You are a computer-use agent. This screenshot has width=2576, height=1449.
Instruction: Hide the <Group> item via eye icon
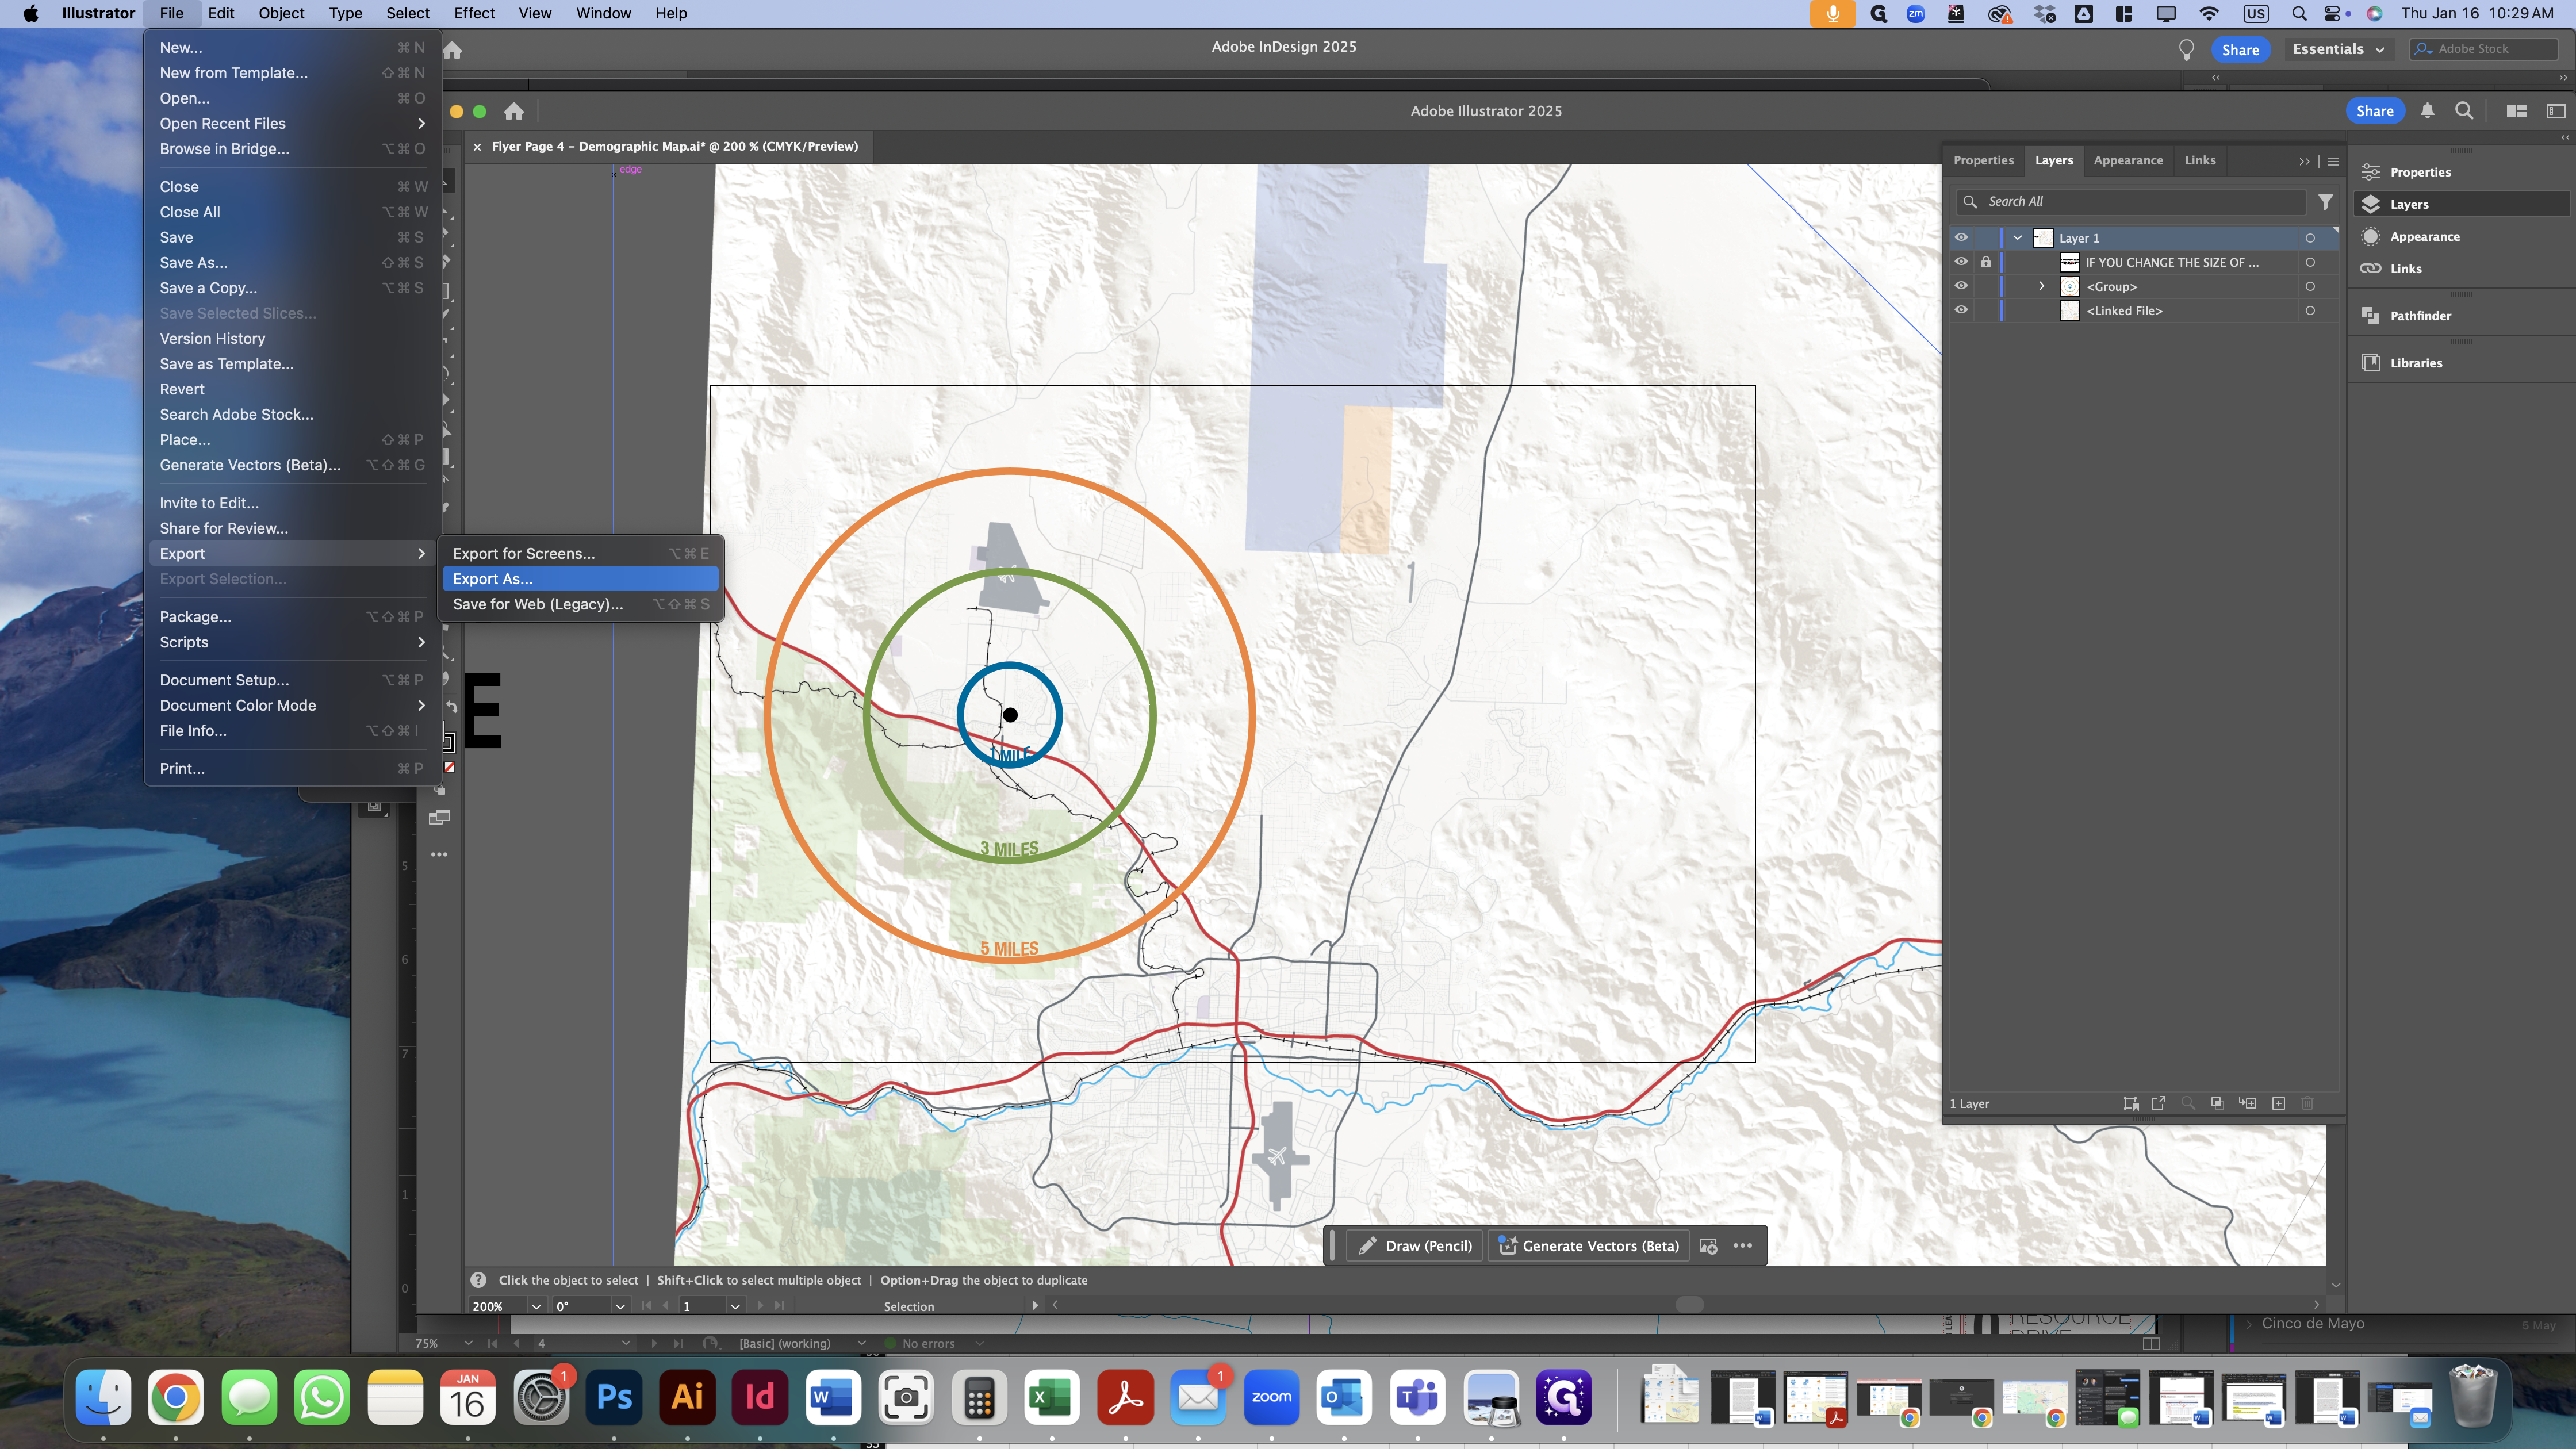point(1961,286)
